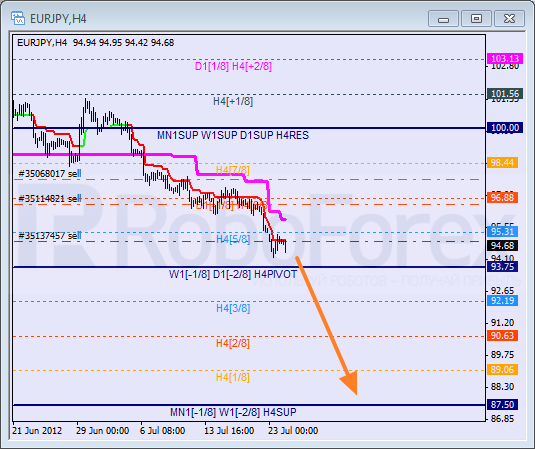This screenshot has height=449, width=535.
Task: Click the 96.88 red price label
Action: coord(502,198)
